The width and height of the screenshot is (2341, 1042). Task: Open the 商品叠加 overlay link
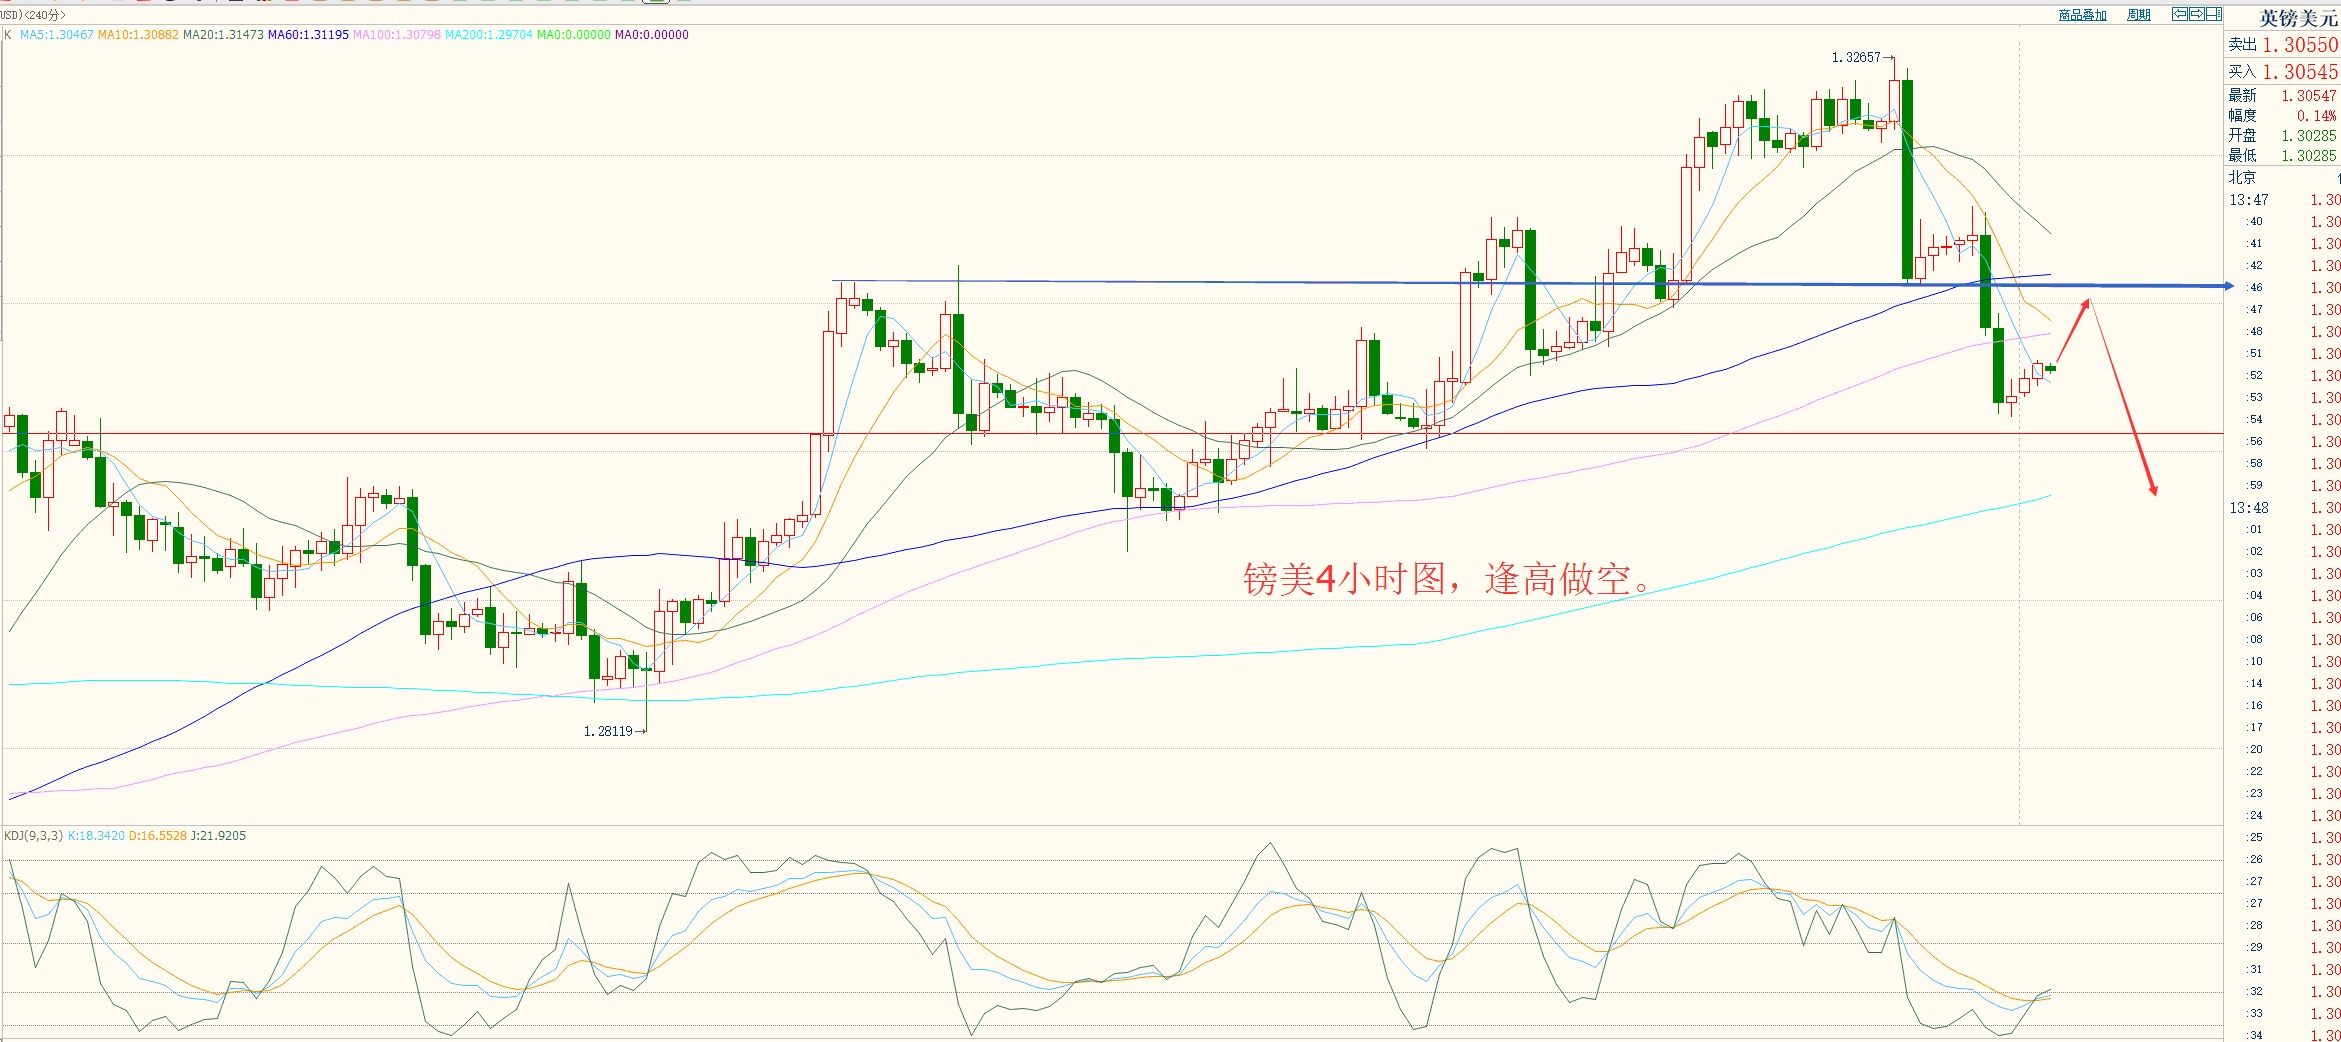[x=2082, y=15]
